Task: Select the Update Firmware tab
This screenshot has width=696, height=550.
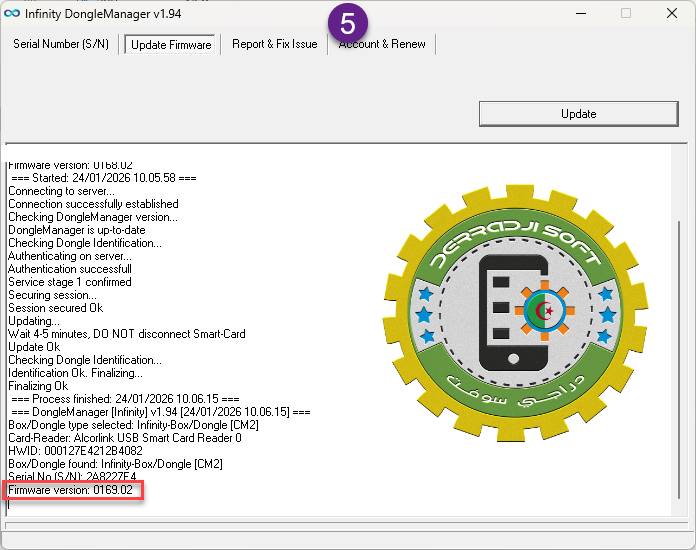Action: click(x=171, y=45)
